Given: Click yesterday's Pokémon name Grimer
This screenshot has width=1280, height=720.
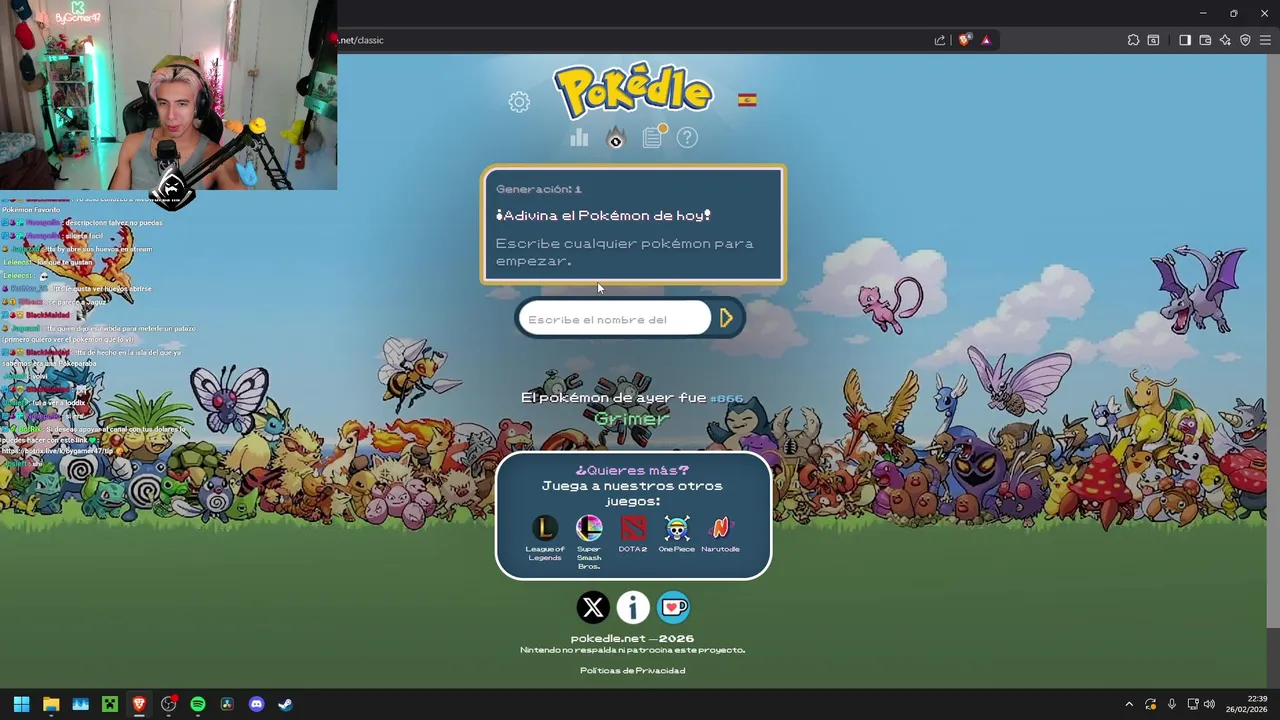Looking at the screenshot, I should (631, 419).
